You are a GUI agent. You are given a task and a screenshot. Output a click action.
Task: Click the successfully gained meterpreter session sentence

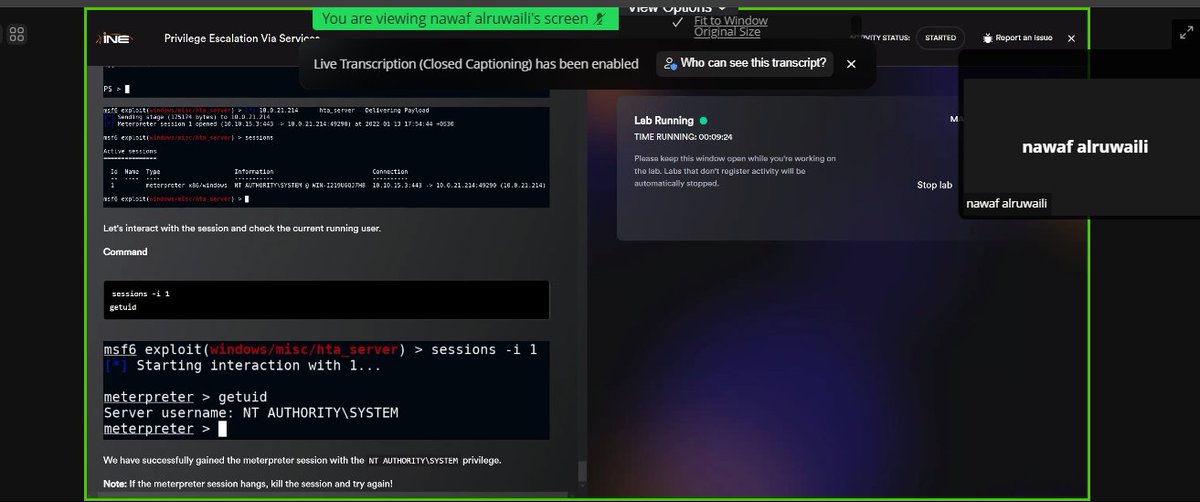(302, 460)
